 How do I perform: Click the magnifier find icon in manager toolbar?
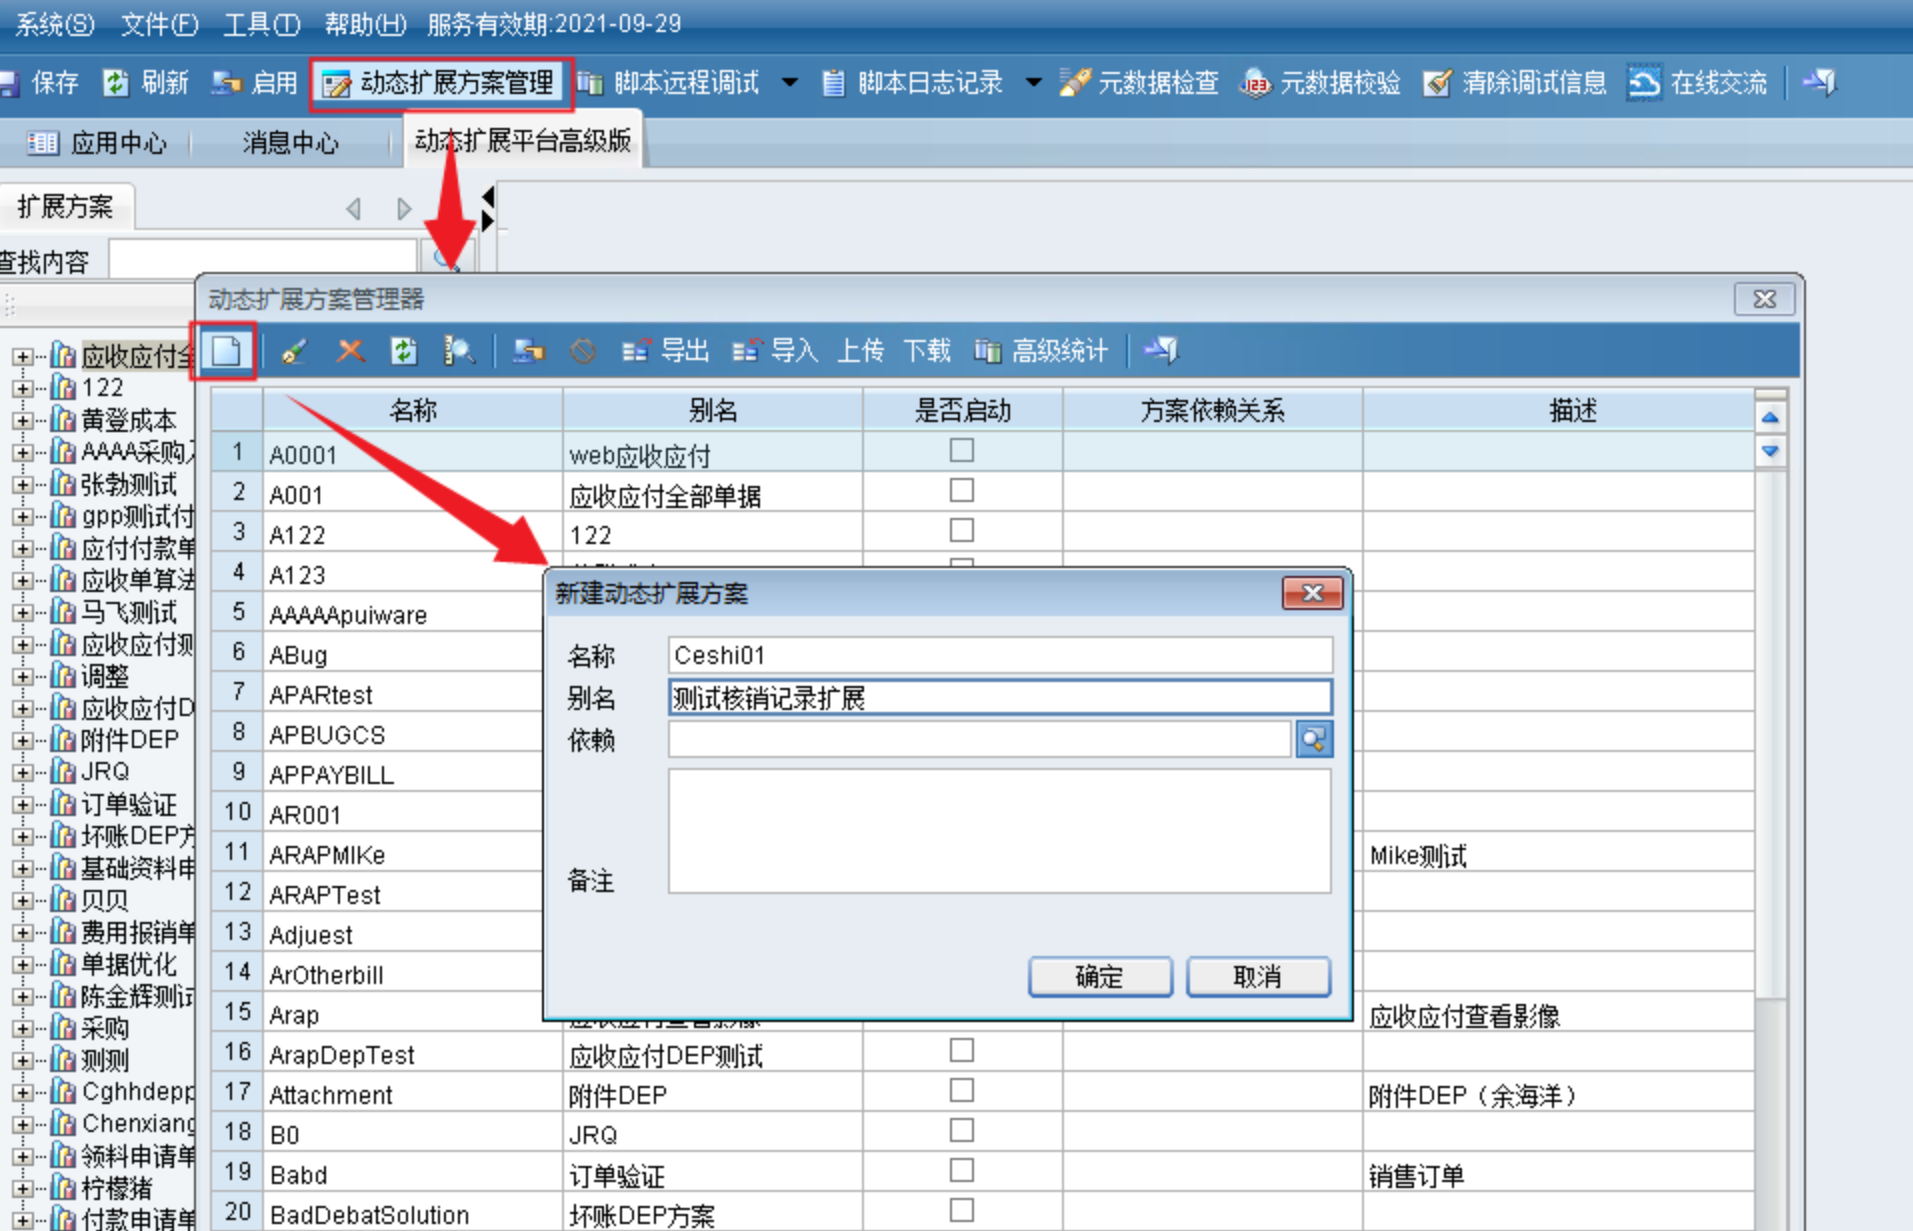[459, 351]
